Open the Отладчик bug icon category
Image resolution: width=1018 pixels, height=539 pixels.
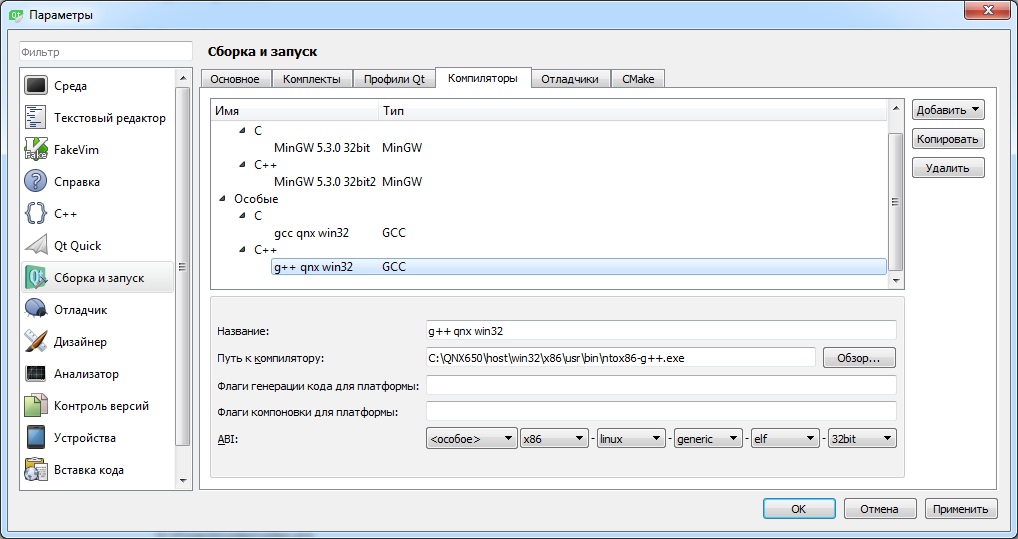(x=36, y=310)
